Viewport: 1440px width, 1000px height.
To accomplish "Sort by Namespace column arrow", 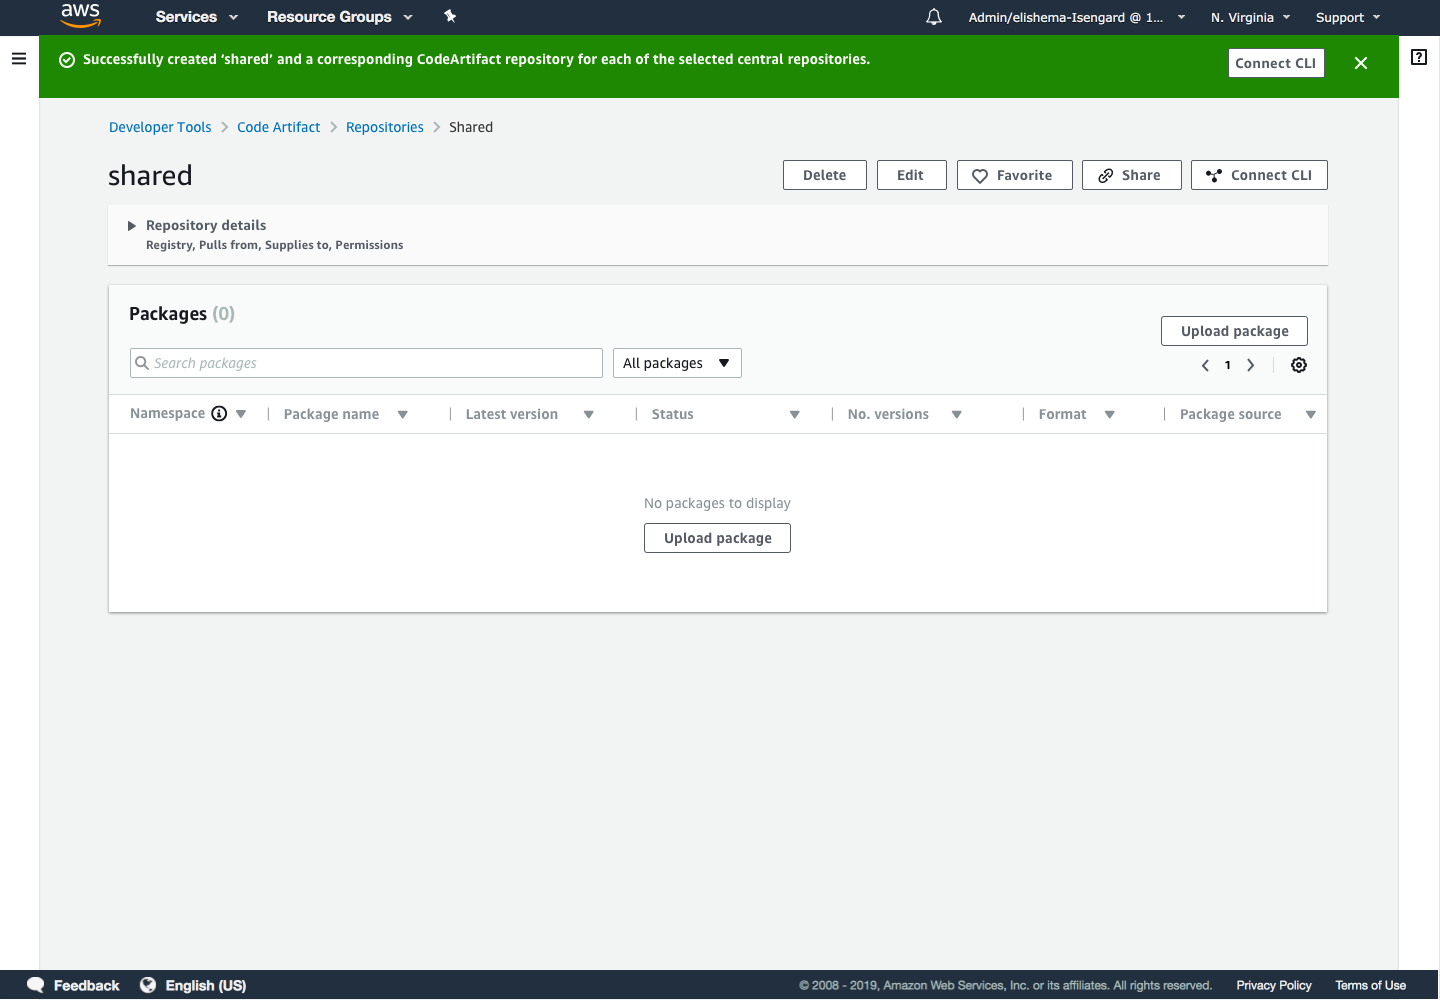I will (241, 414).
